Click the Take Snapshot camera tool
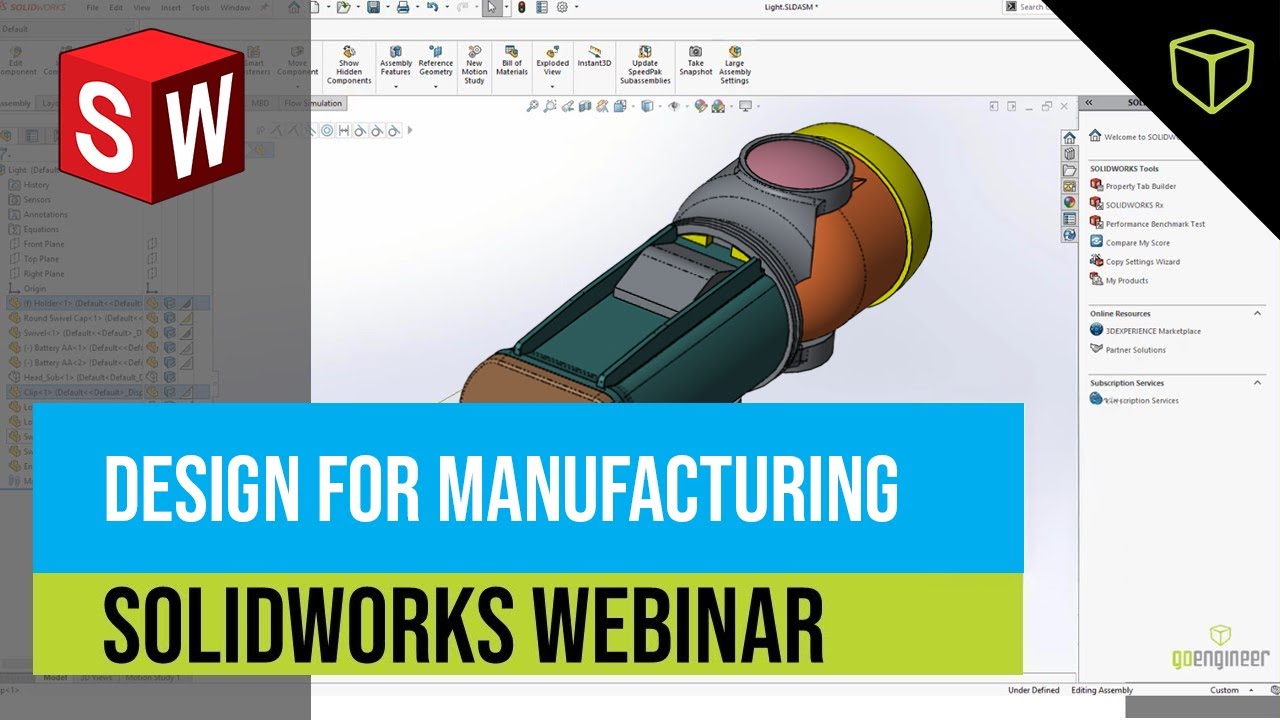Image resolution: width=1280 pixels, height=720 pixels. click(696, 61)
